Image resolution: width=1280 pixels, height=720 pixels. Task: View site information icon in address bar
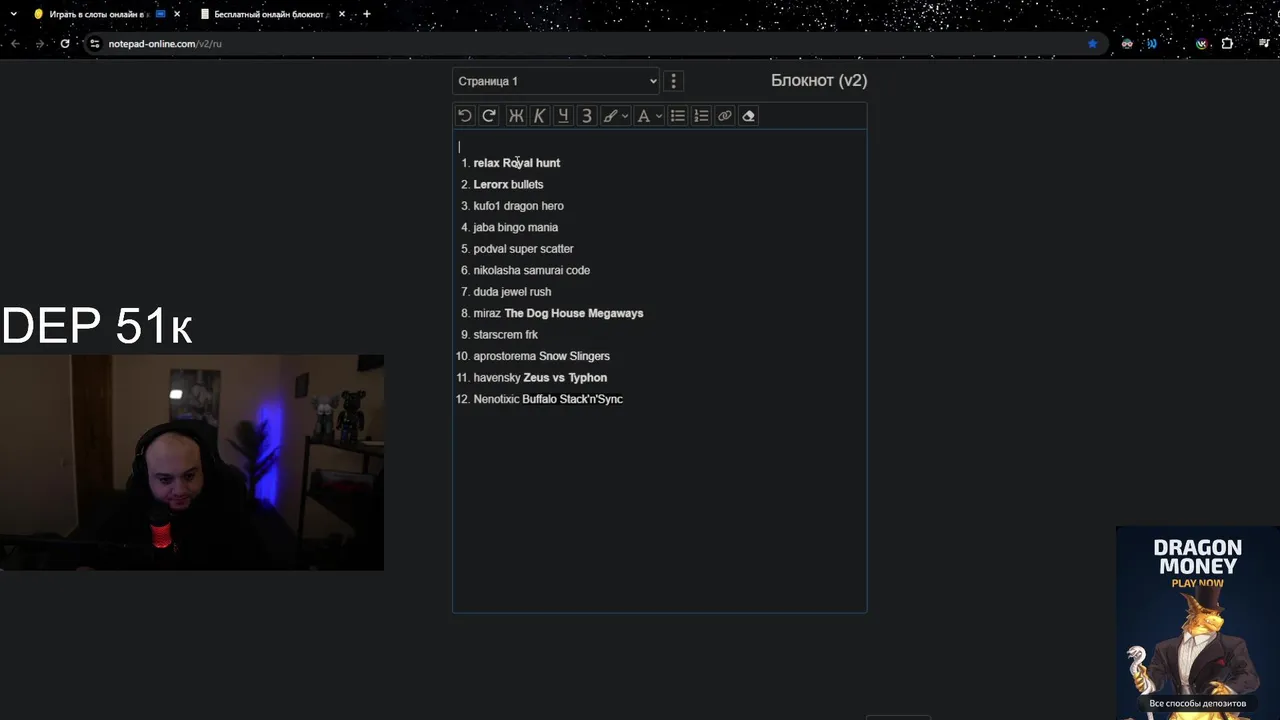point(95,44)
